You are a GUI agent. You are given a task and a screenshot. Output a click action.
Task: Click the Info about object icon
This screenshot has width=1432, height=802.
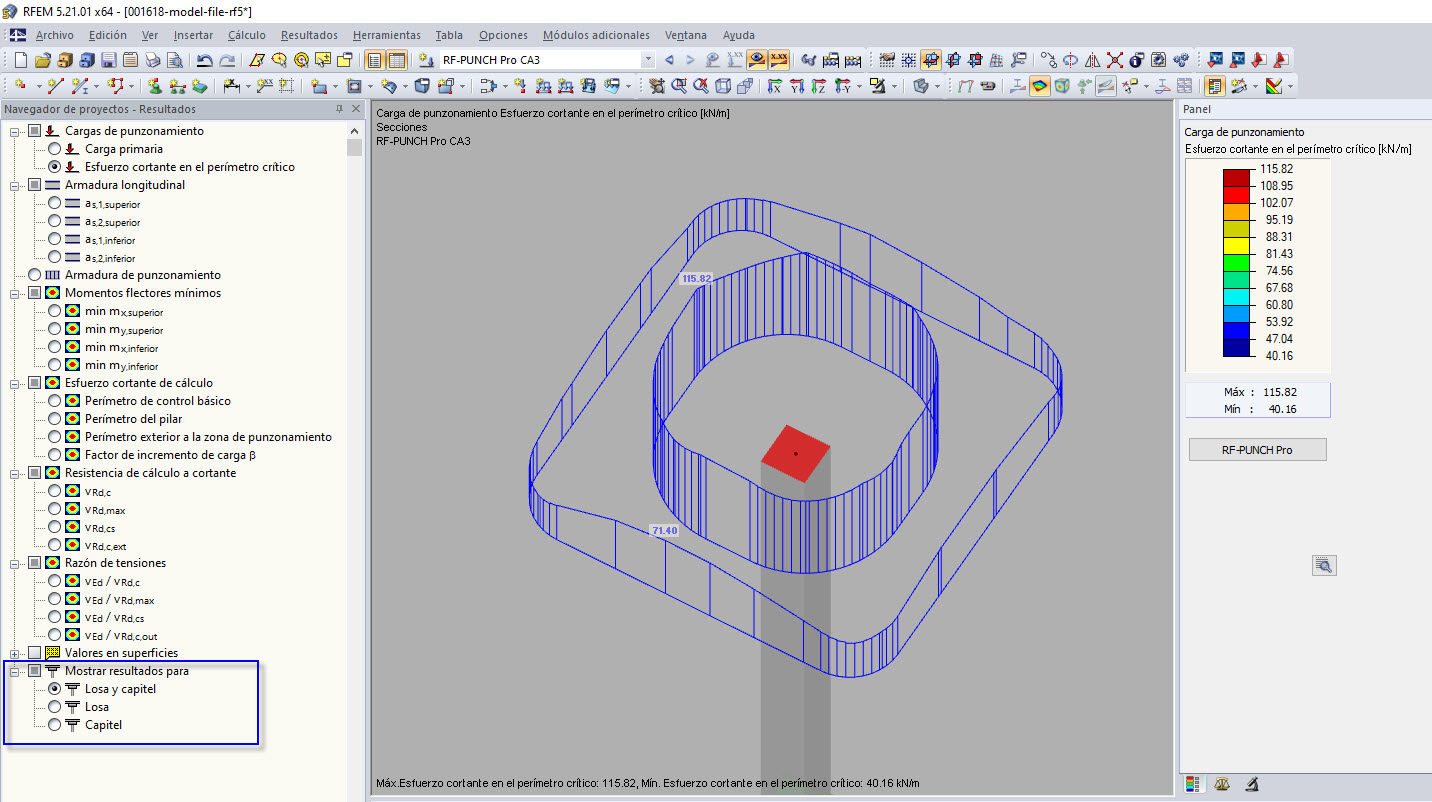(x=1137, y=60)
